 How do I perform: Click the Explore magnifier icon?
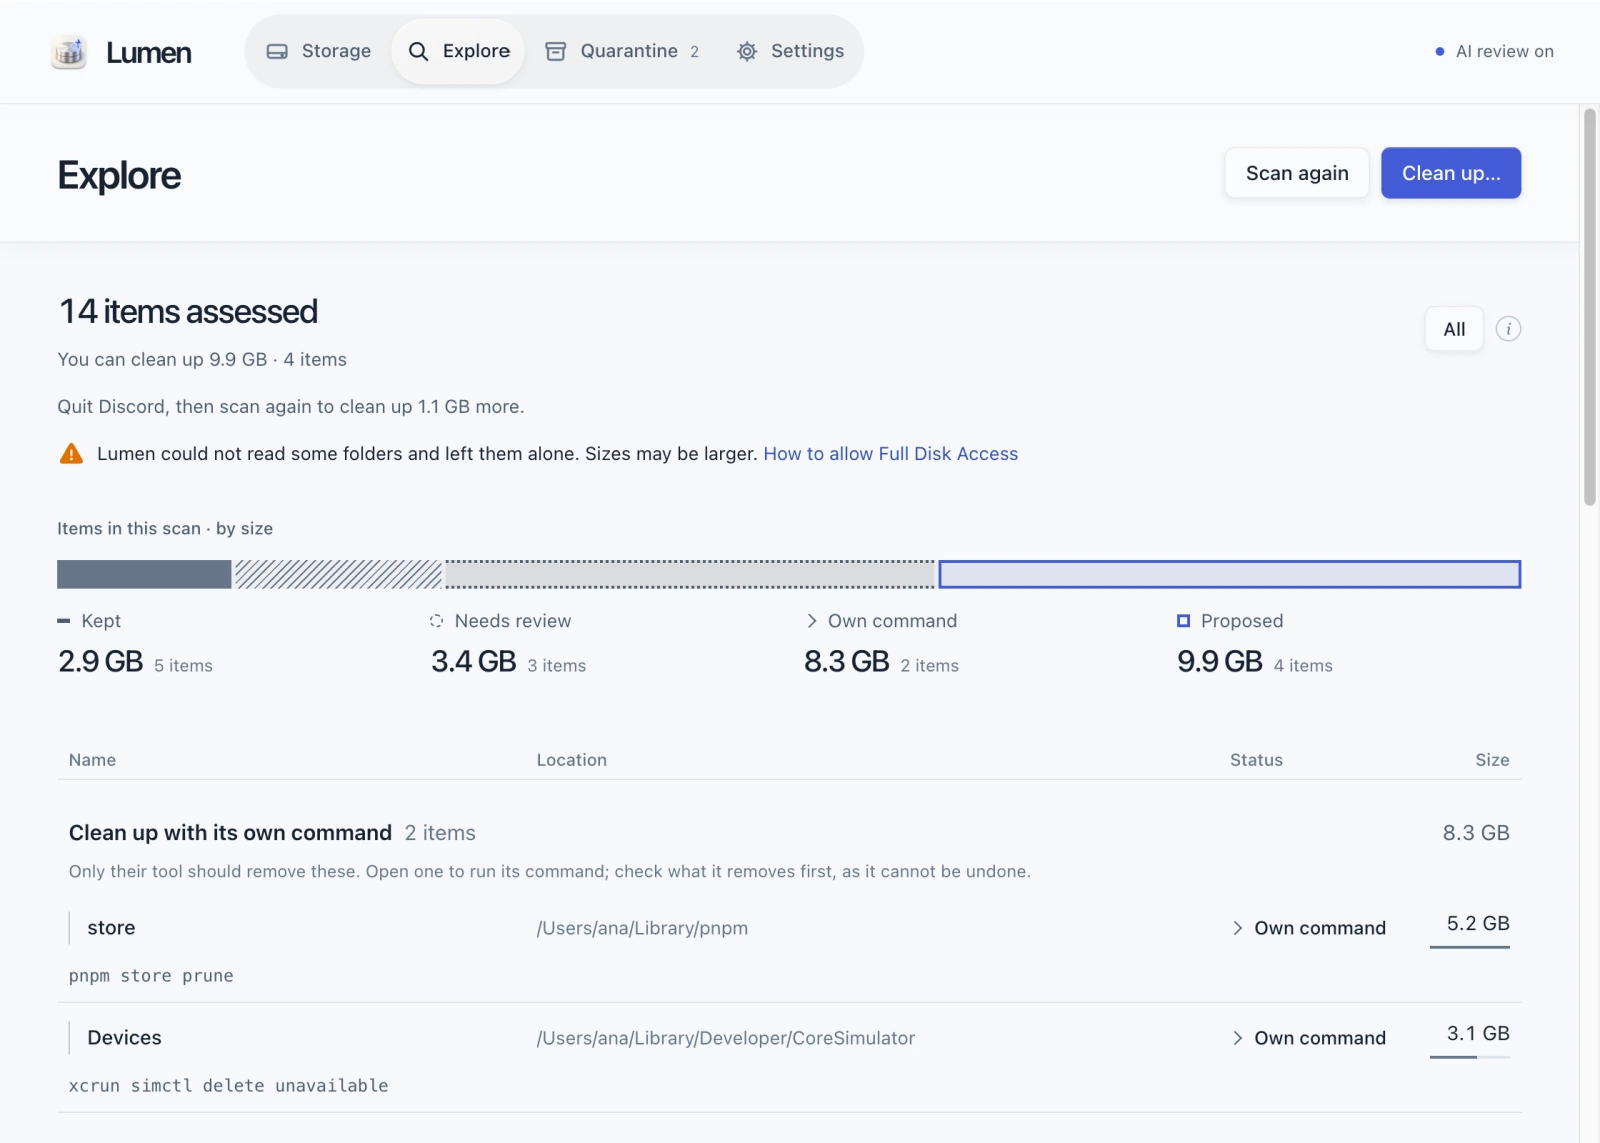click(x=419, y=51)
